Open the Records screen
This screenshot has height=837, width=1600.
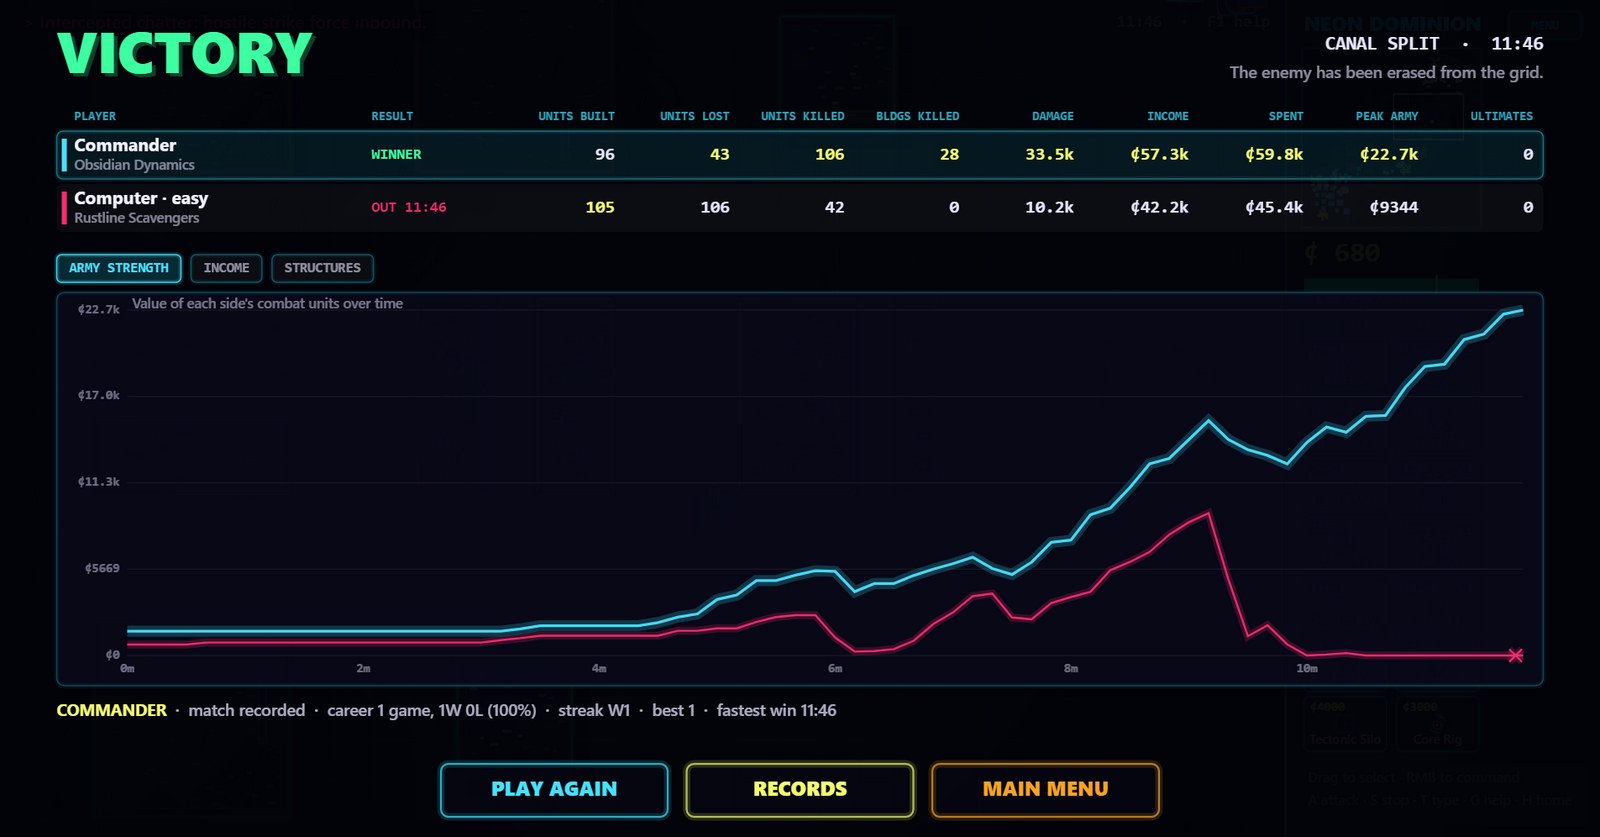pyautogui.click(x=800, y=789)
